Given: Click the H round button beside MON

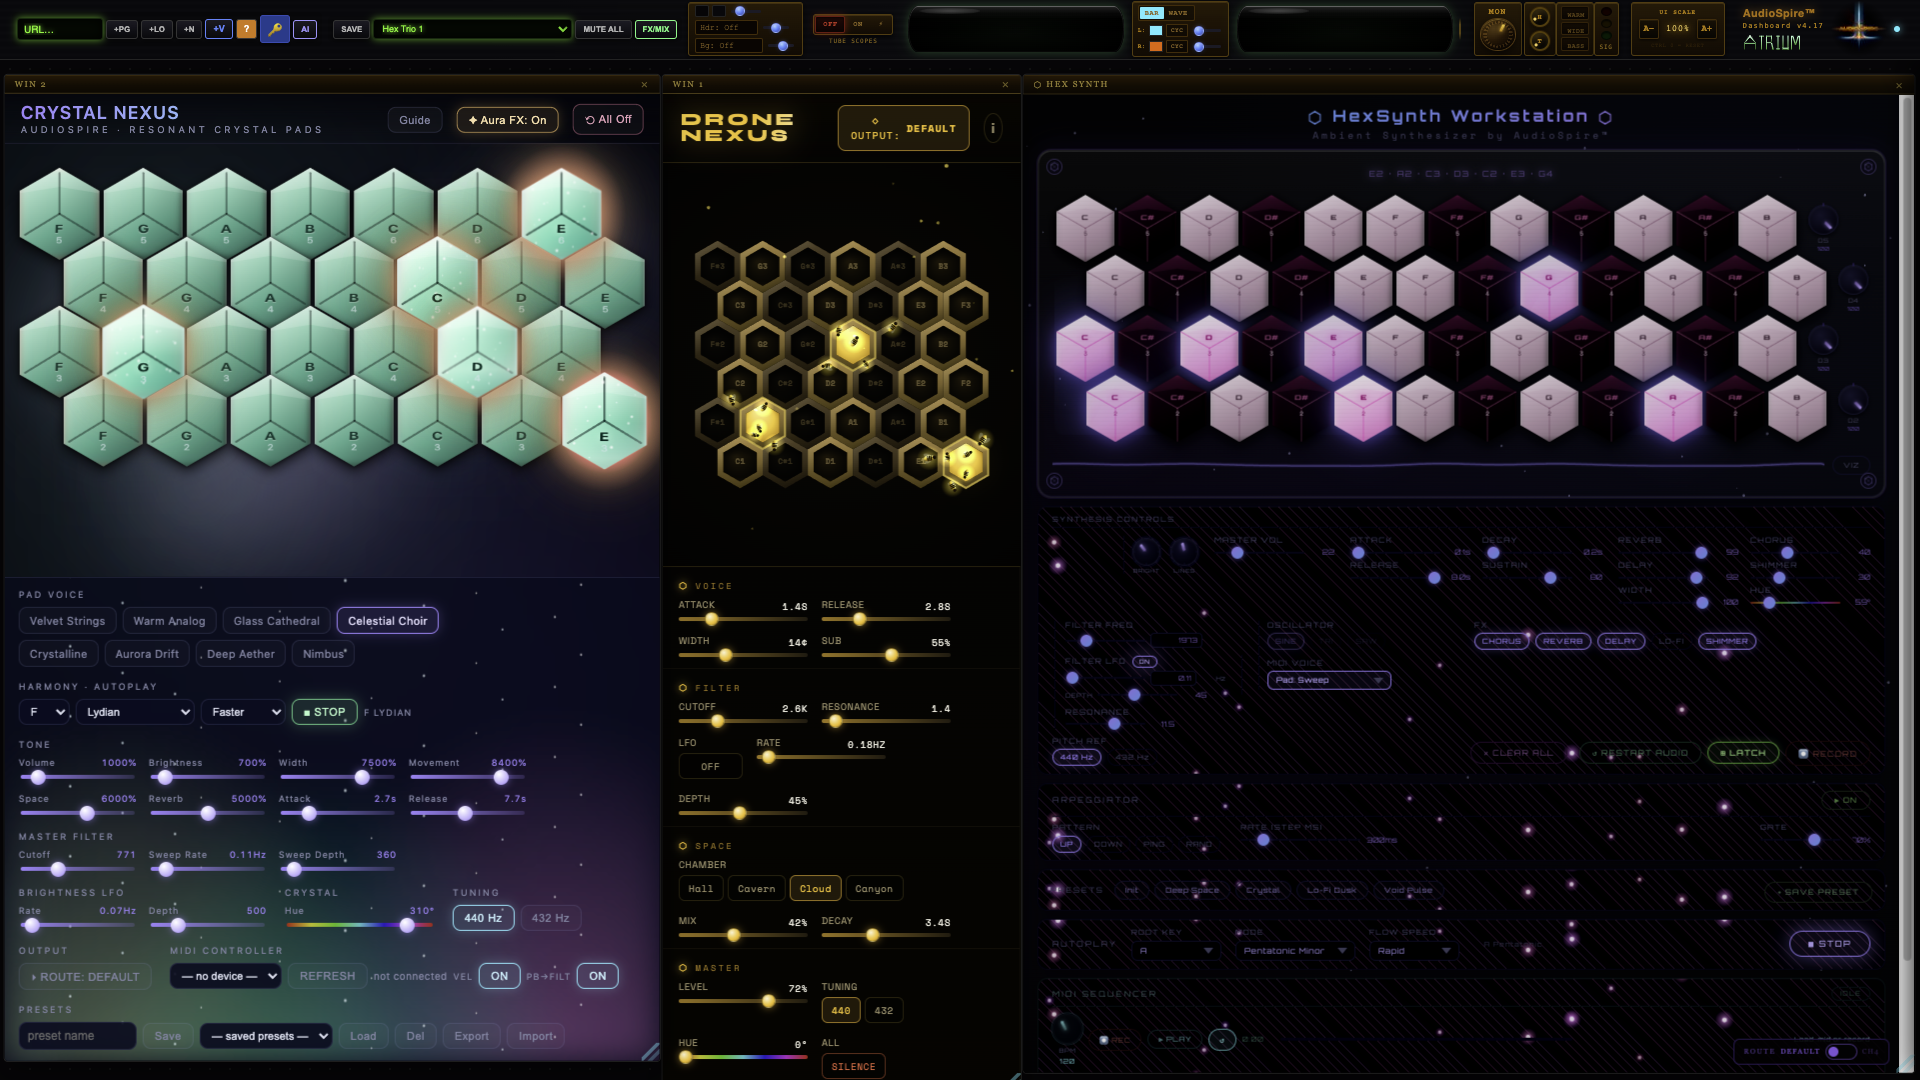Looking at the screenshot, I should click(x=1540, y=18).
